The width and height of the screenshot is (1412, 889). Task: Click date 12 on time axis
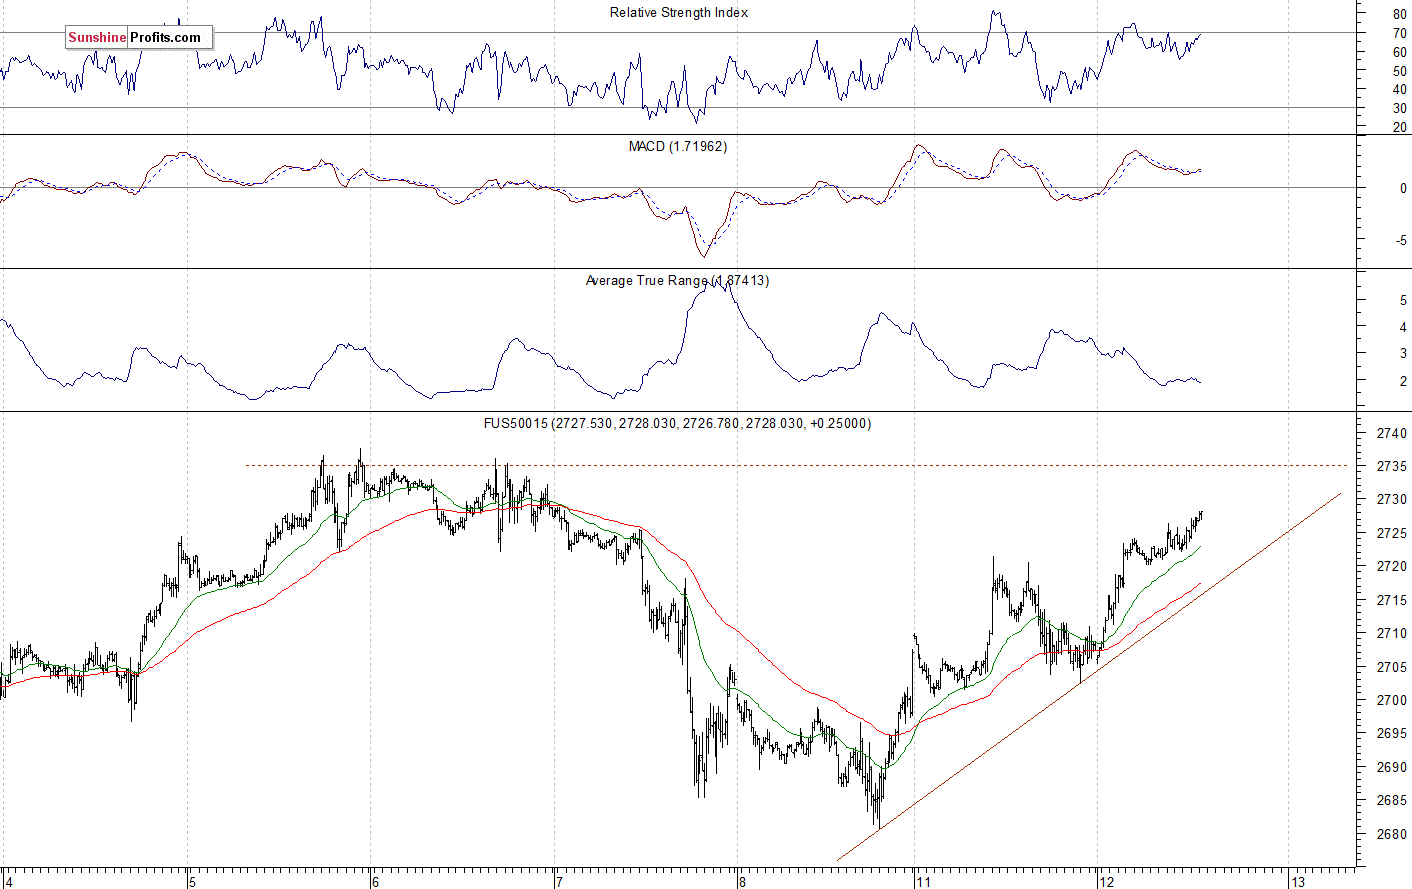point(1106,882)
